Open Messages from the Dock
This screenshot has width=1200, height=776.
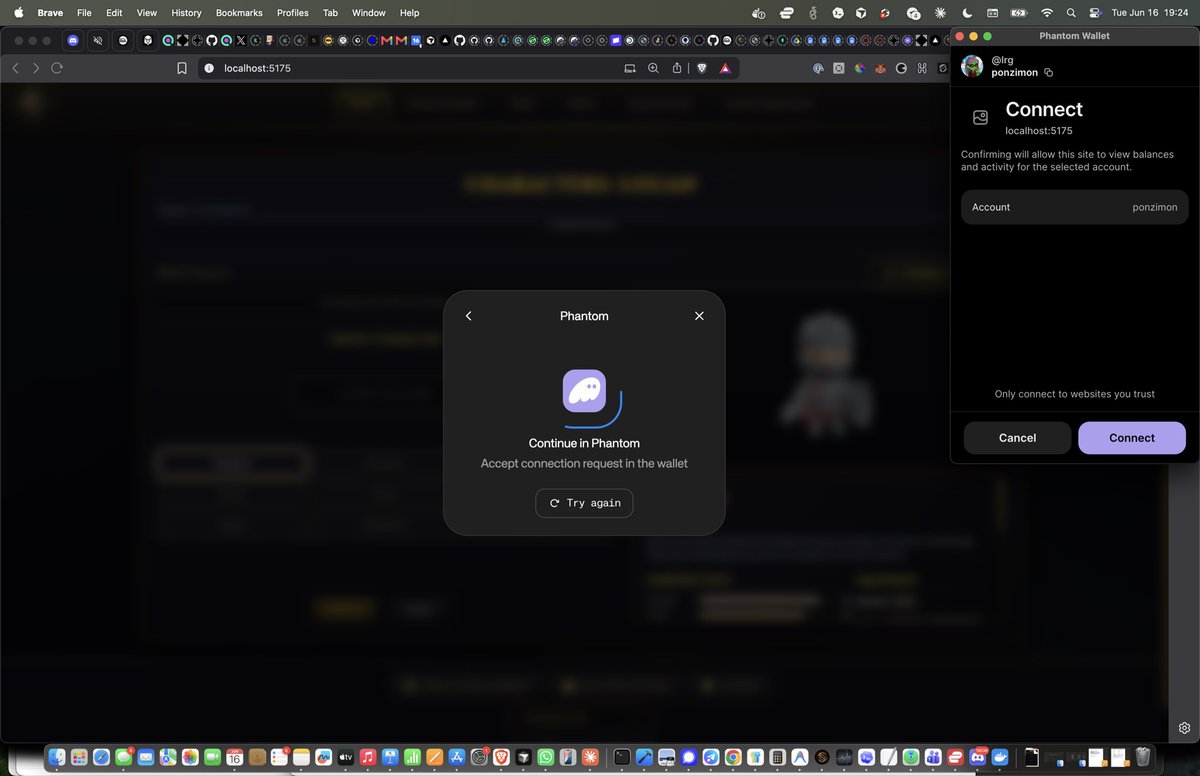(123, 758)
